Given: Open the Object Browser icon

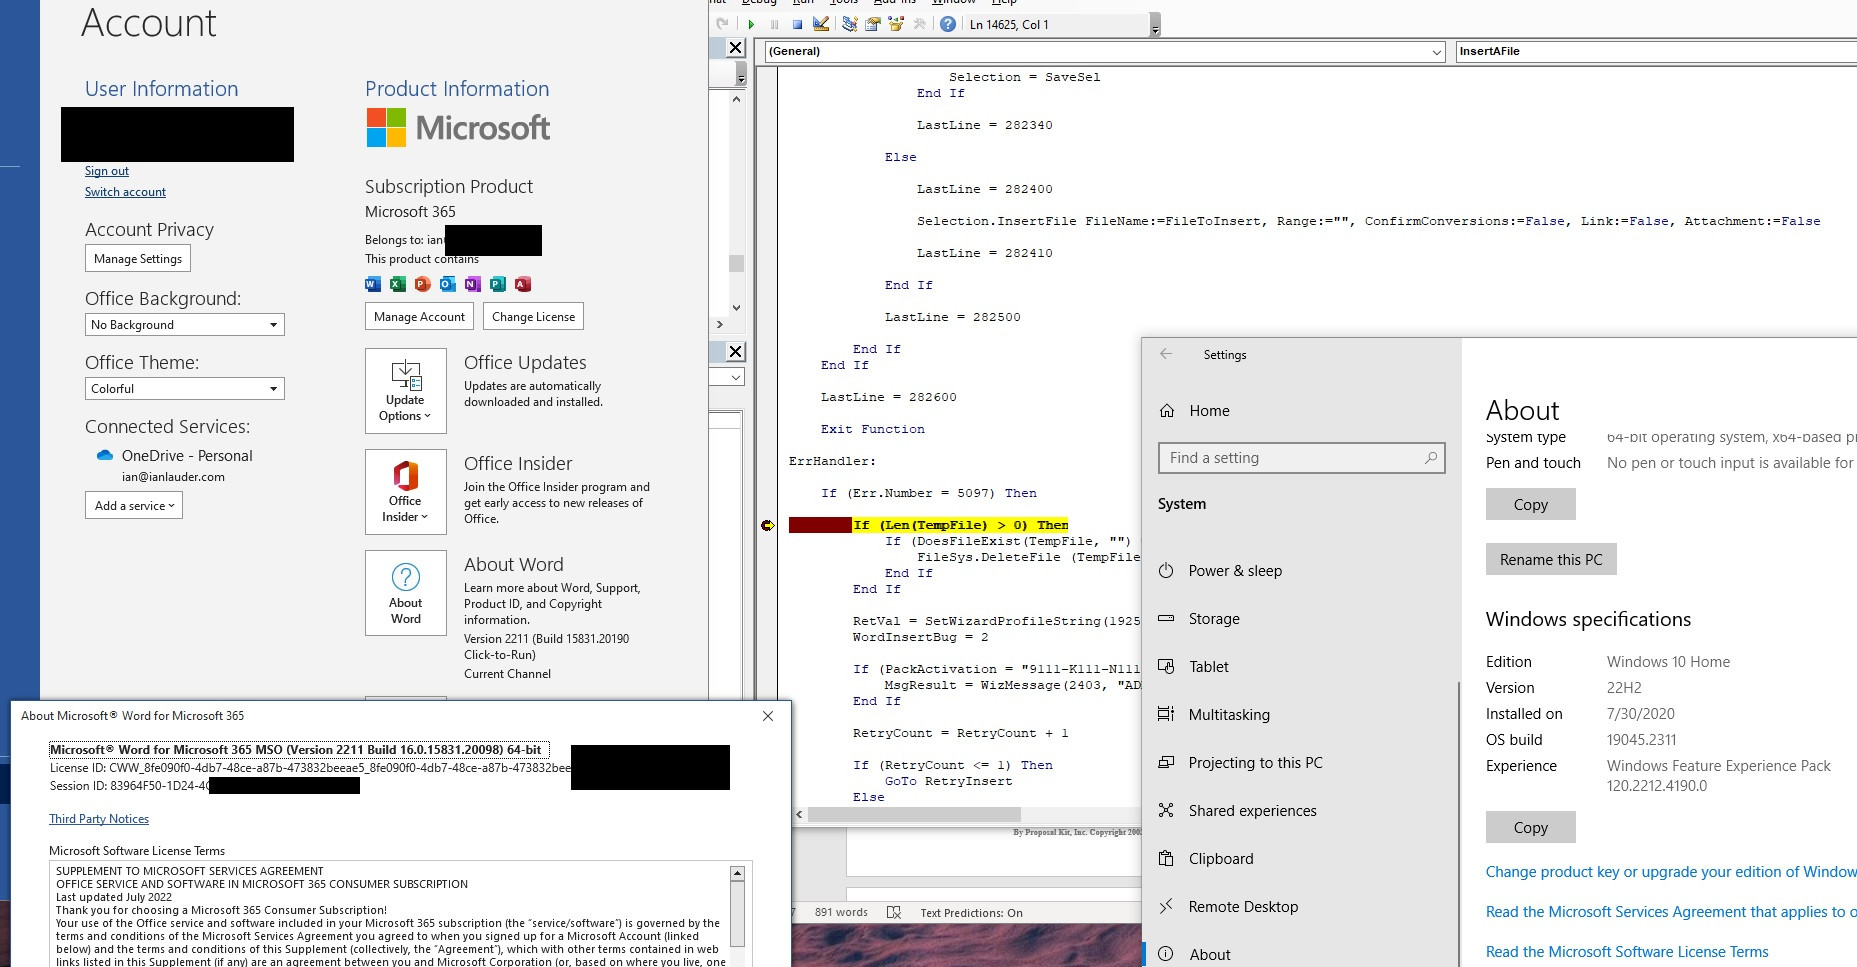Looking at the screenshot, I should click(896, 24).
